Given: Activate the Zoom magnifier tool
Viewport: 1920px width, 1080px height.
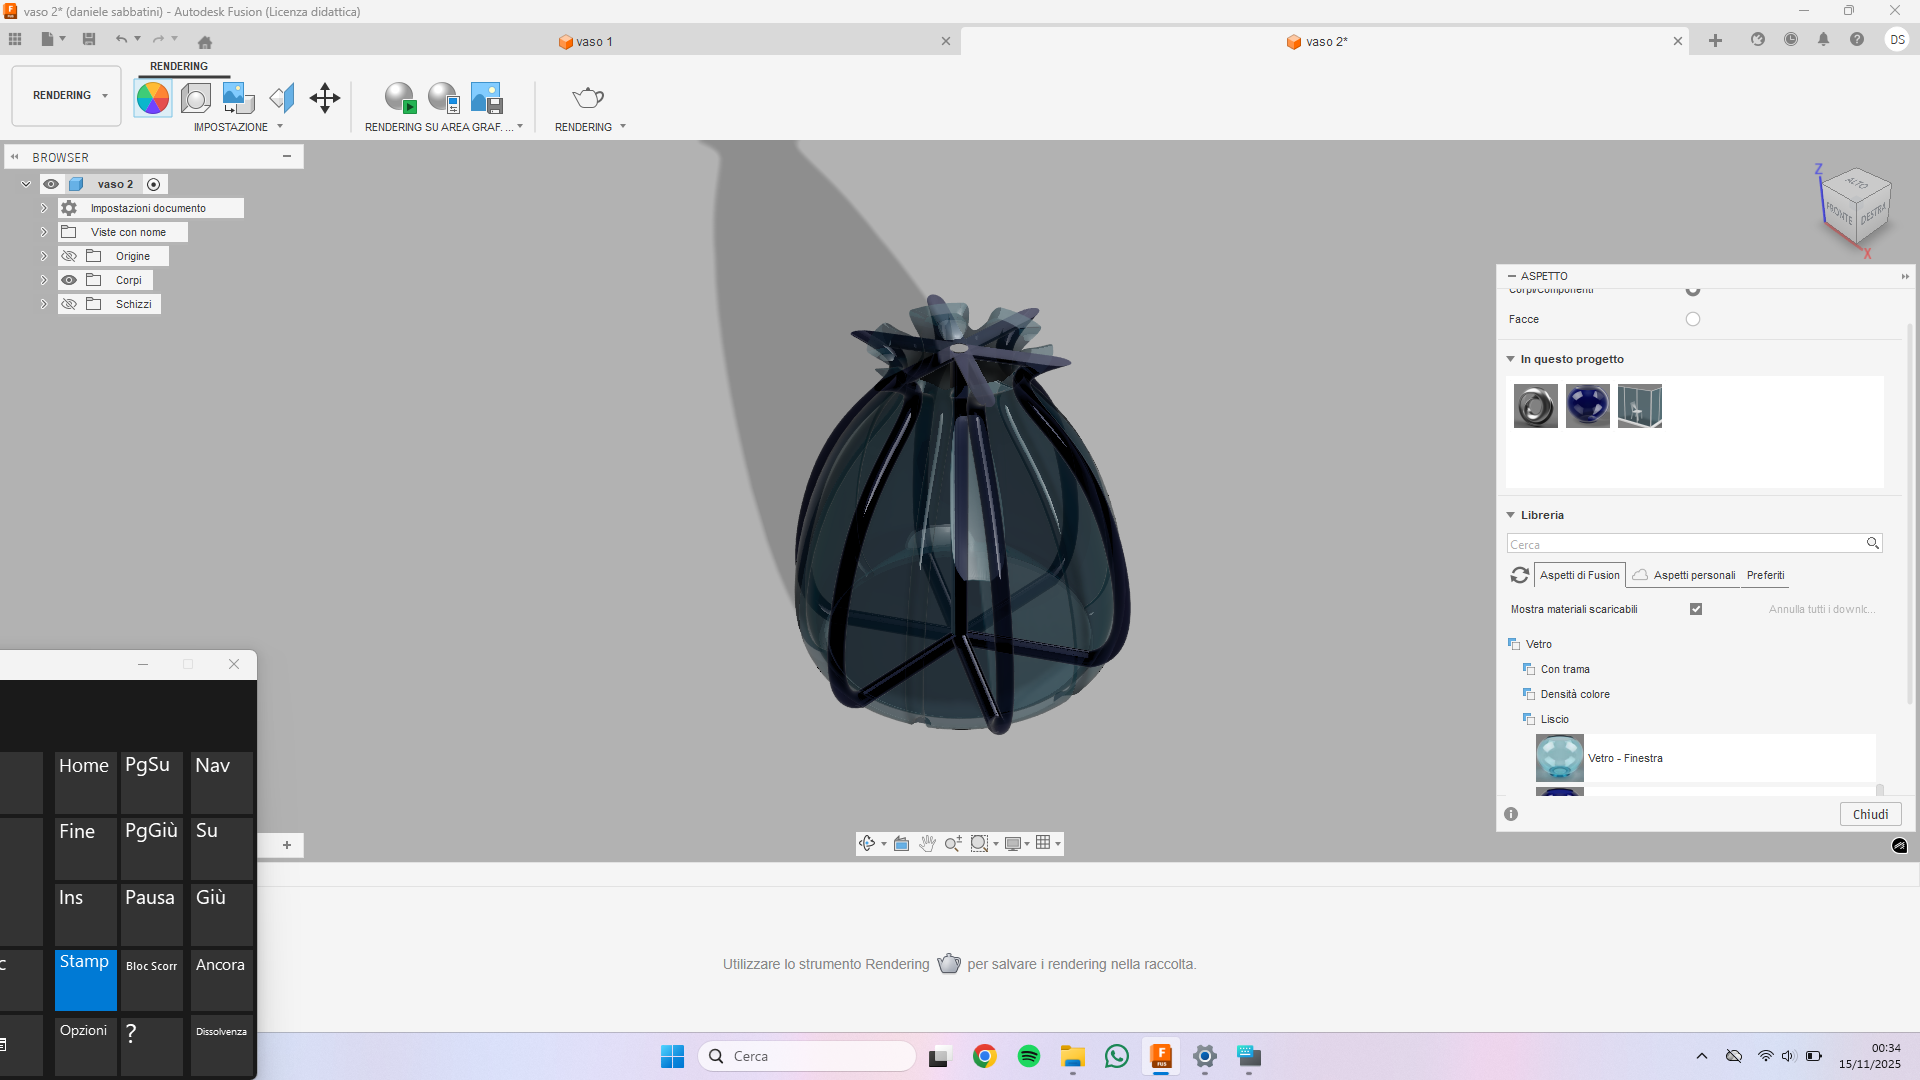Looking at the screenshot, I should coord(953,843).
